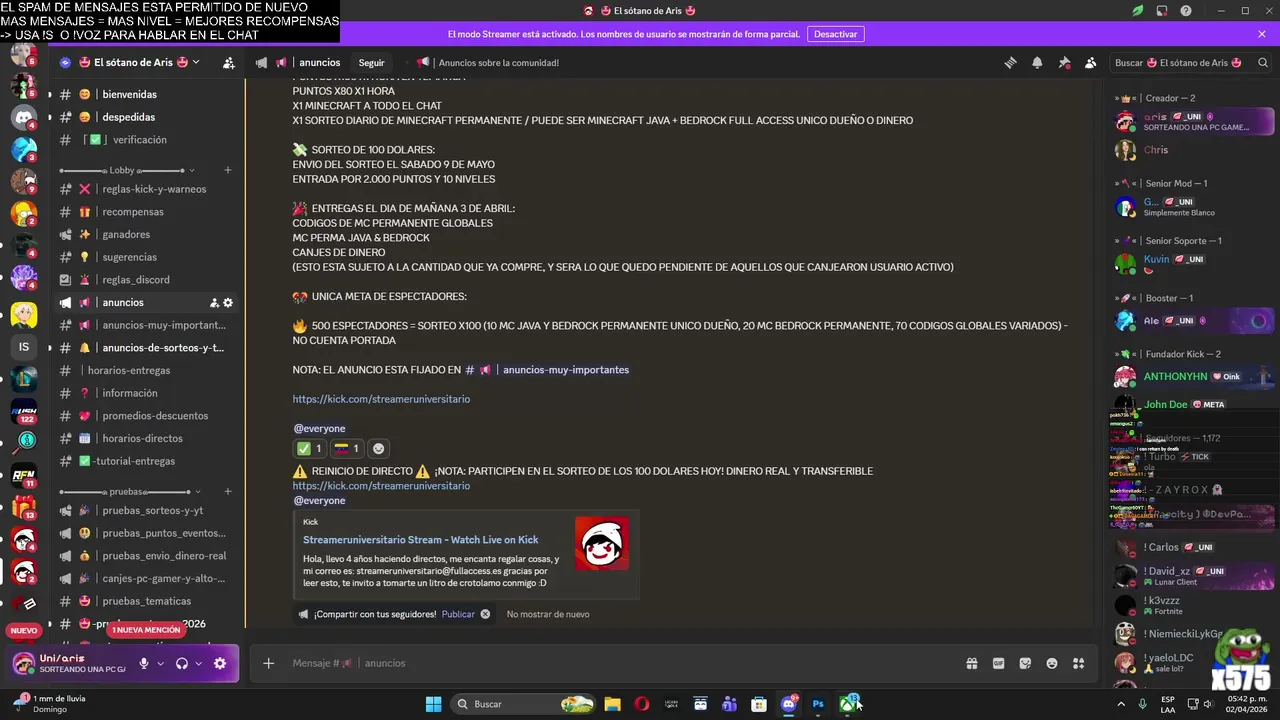
Task: Click the 1 NUEVA MENCIÓN pill
Action: pos(146,630)
